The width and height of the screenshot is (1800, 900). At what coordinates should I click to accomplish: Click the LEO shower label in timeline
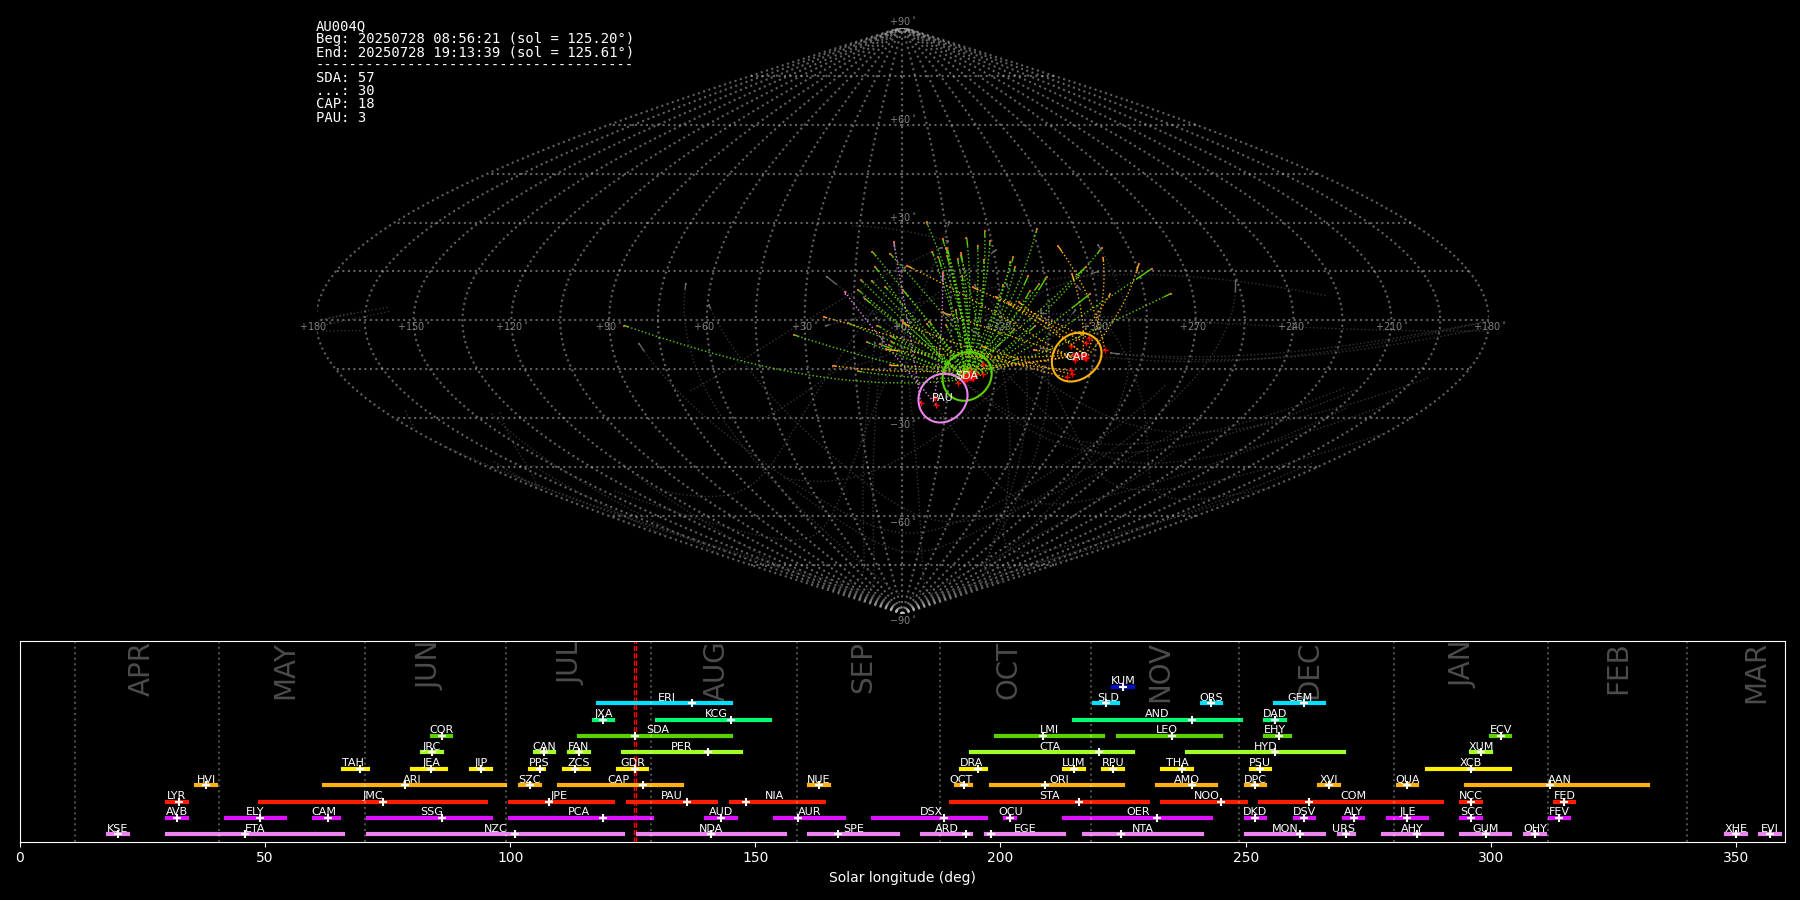click(1167, 730)
